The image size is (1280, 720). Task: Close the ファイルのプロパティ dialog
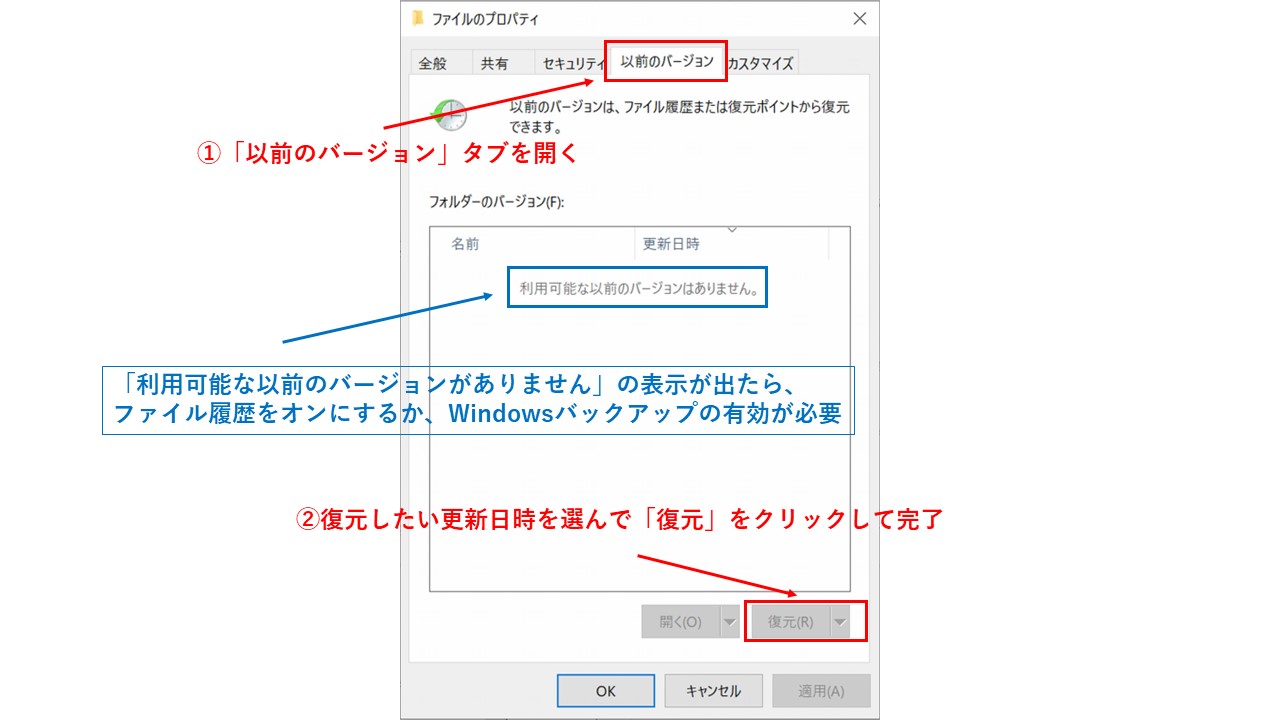coord(859,19)
